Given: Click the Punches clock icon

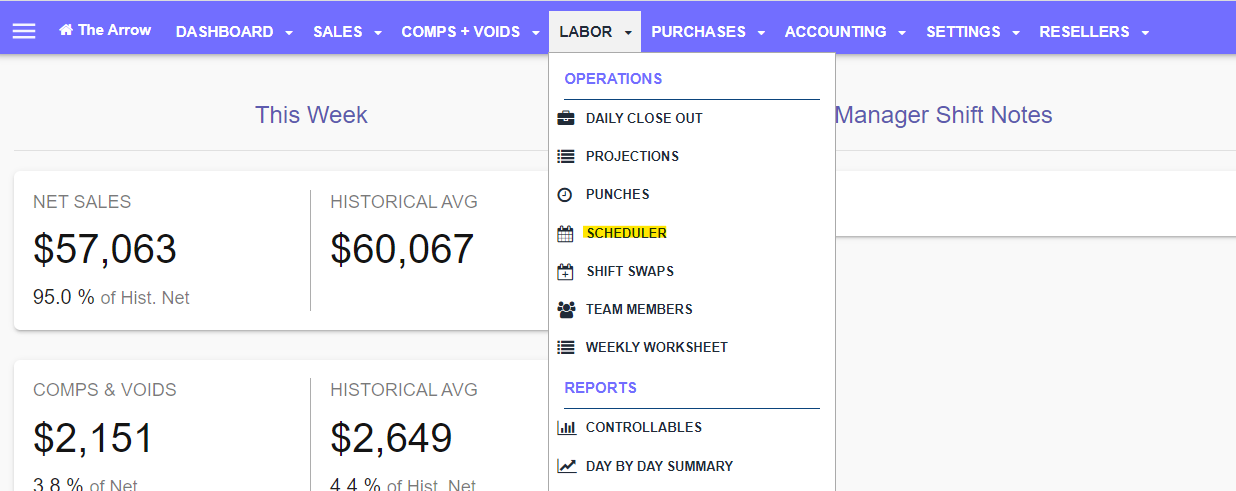Looking at the screenshot, I should pos(565,194).
